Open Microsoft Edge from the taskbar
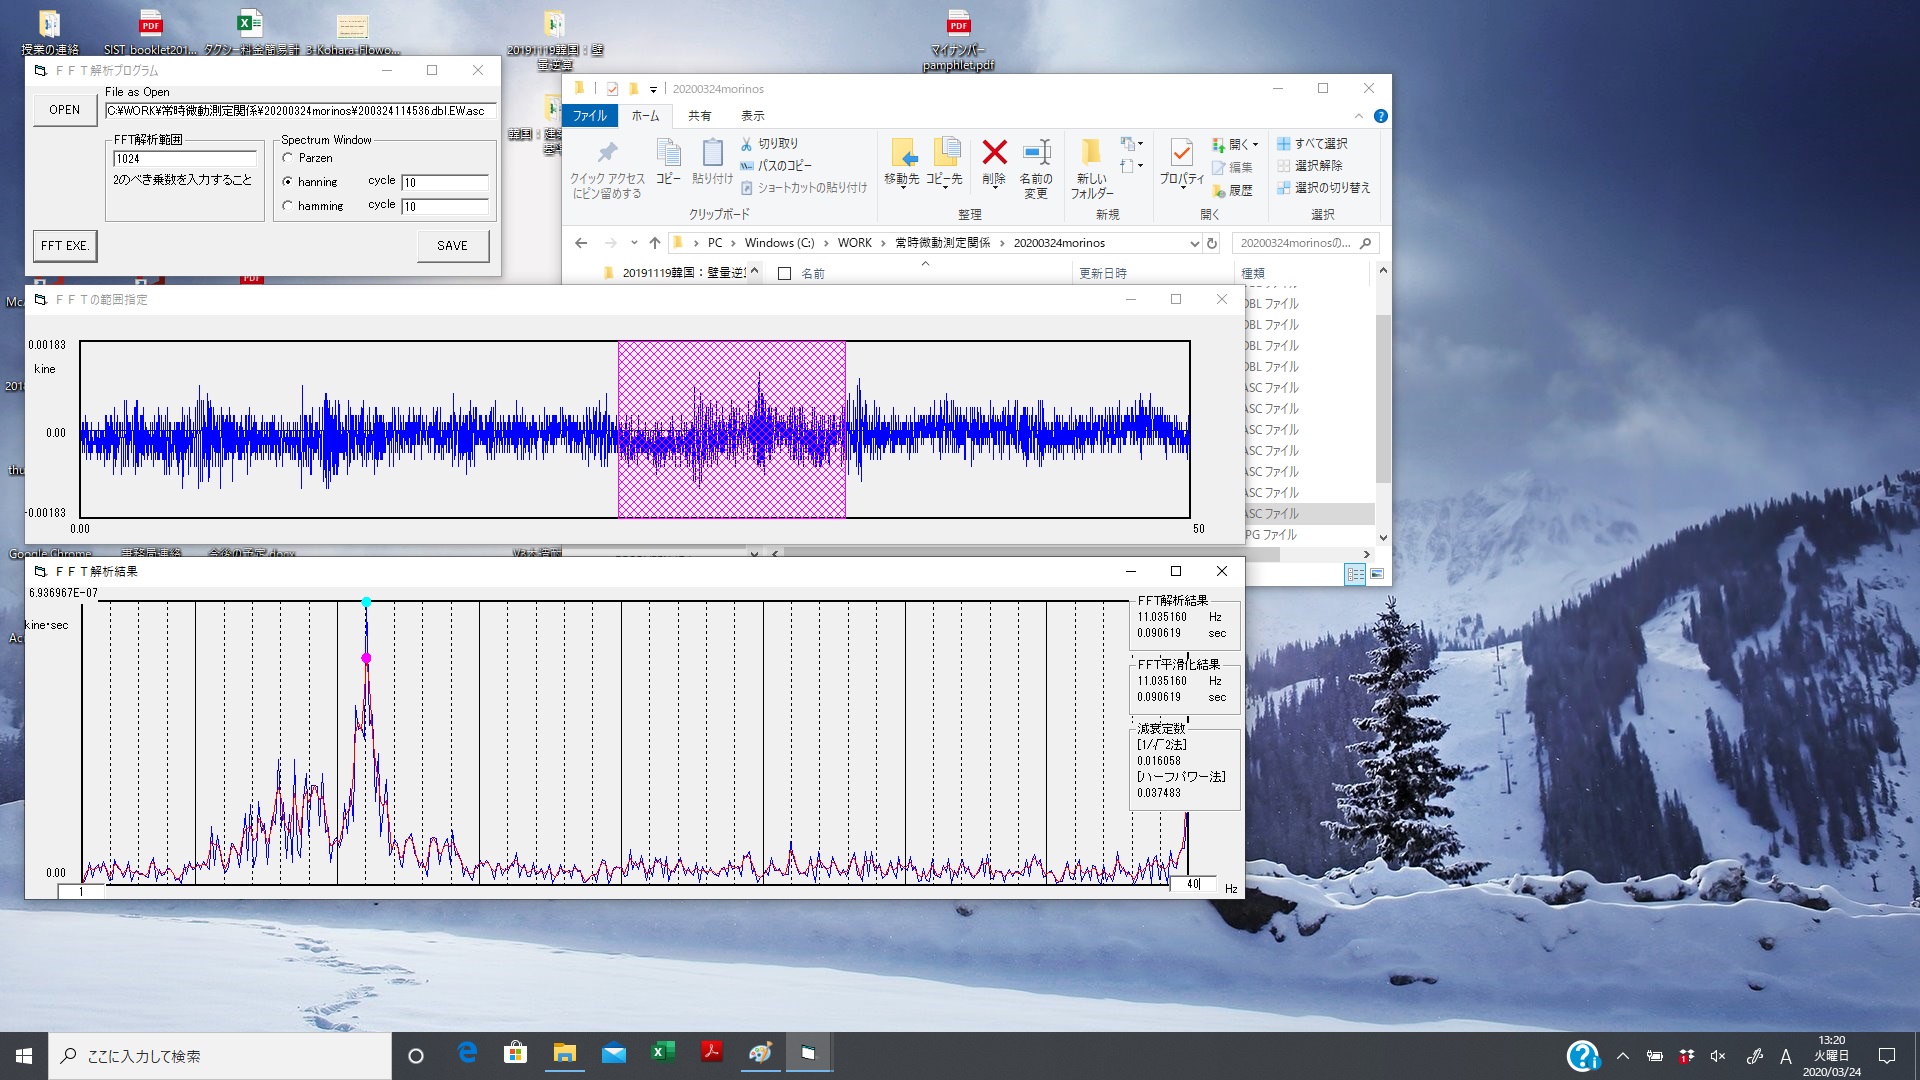 point(467,1054)
